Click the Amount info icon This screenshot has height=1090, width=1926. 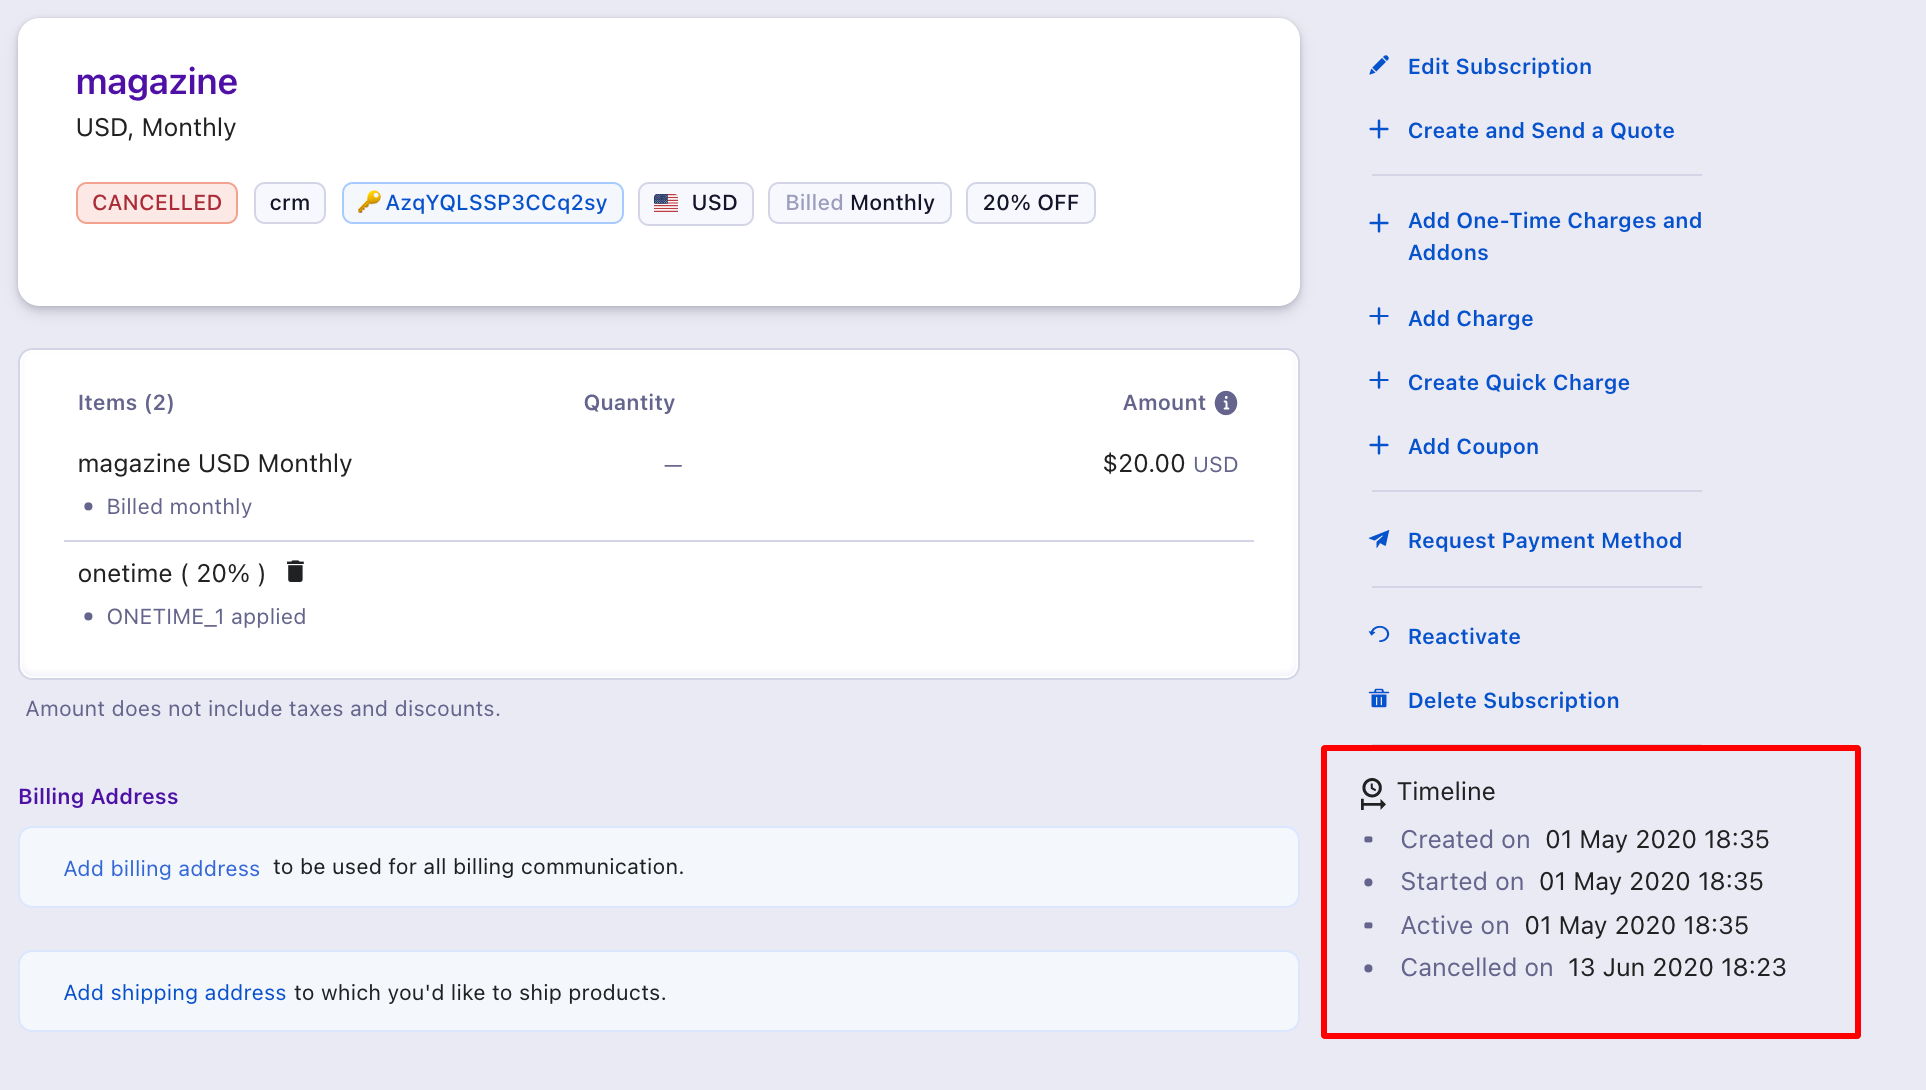coord(1226,403)
